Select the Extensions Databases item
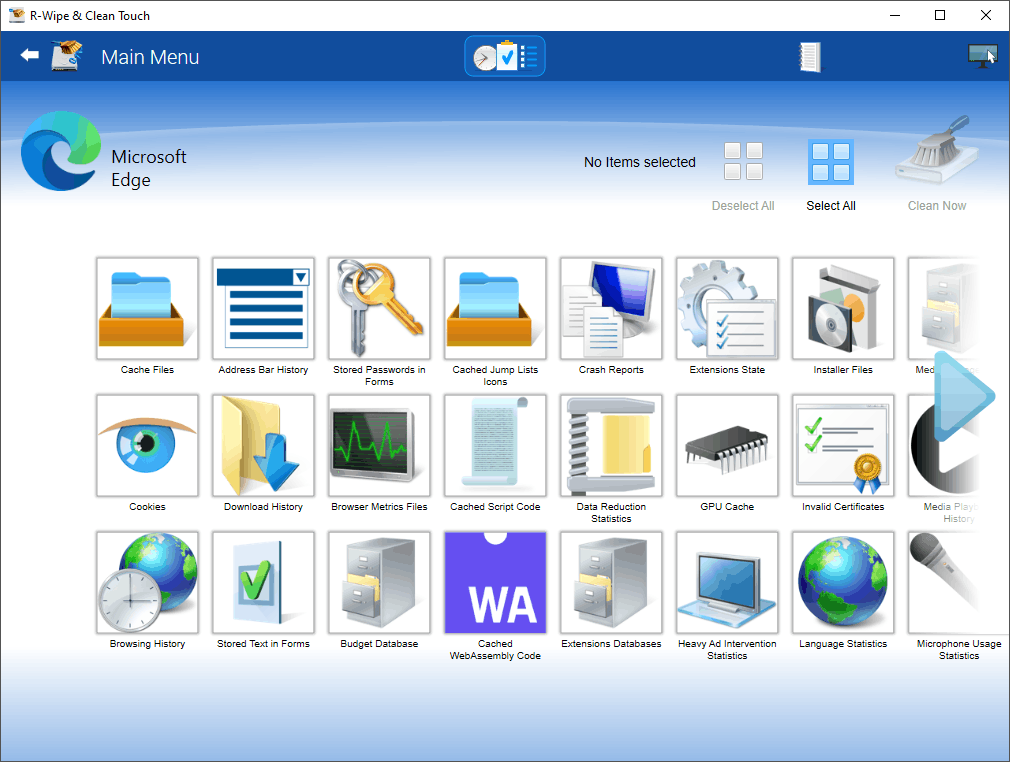The height and width of the screenshot is (762, 1010). click(x=611, y=583)
